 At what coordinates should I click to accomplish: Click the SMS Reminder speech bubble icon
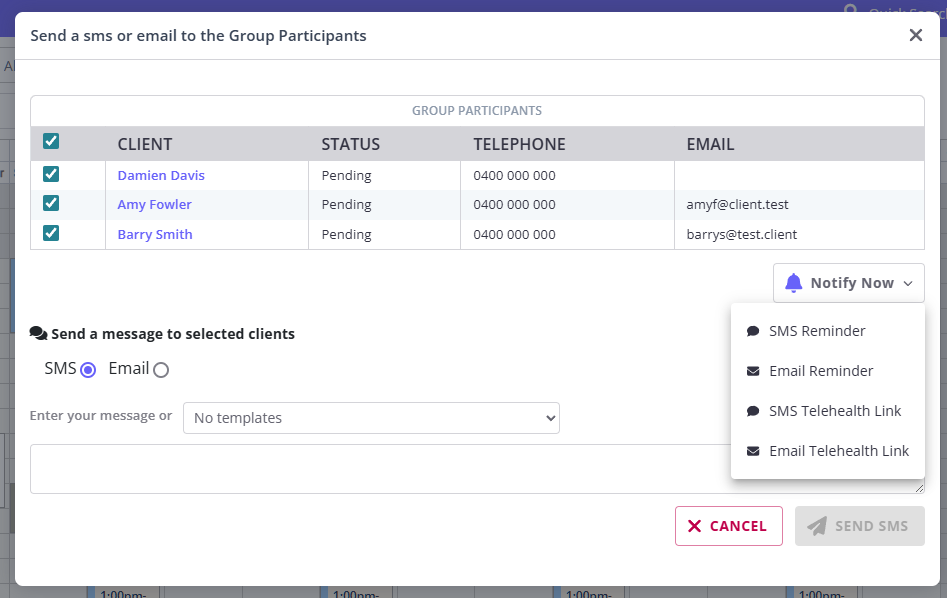coord(753,331)
